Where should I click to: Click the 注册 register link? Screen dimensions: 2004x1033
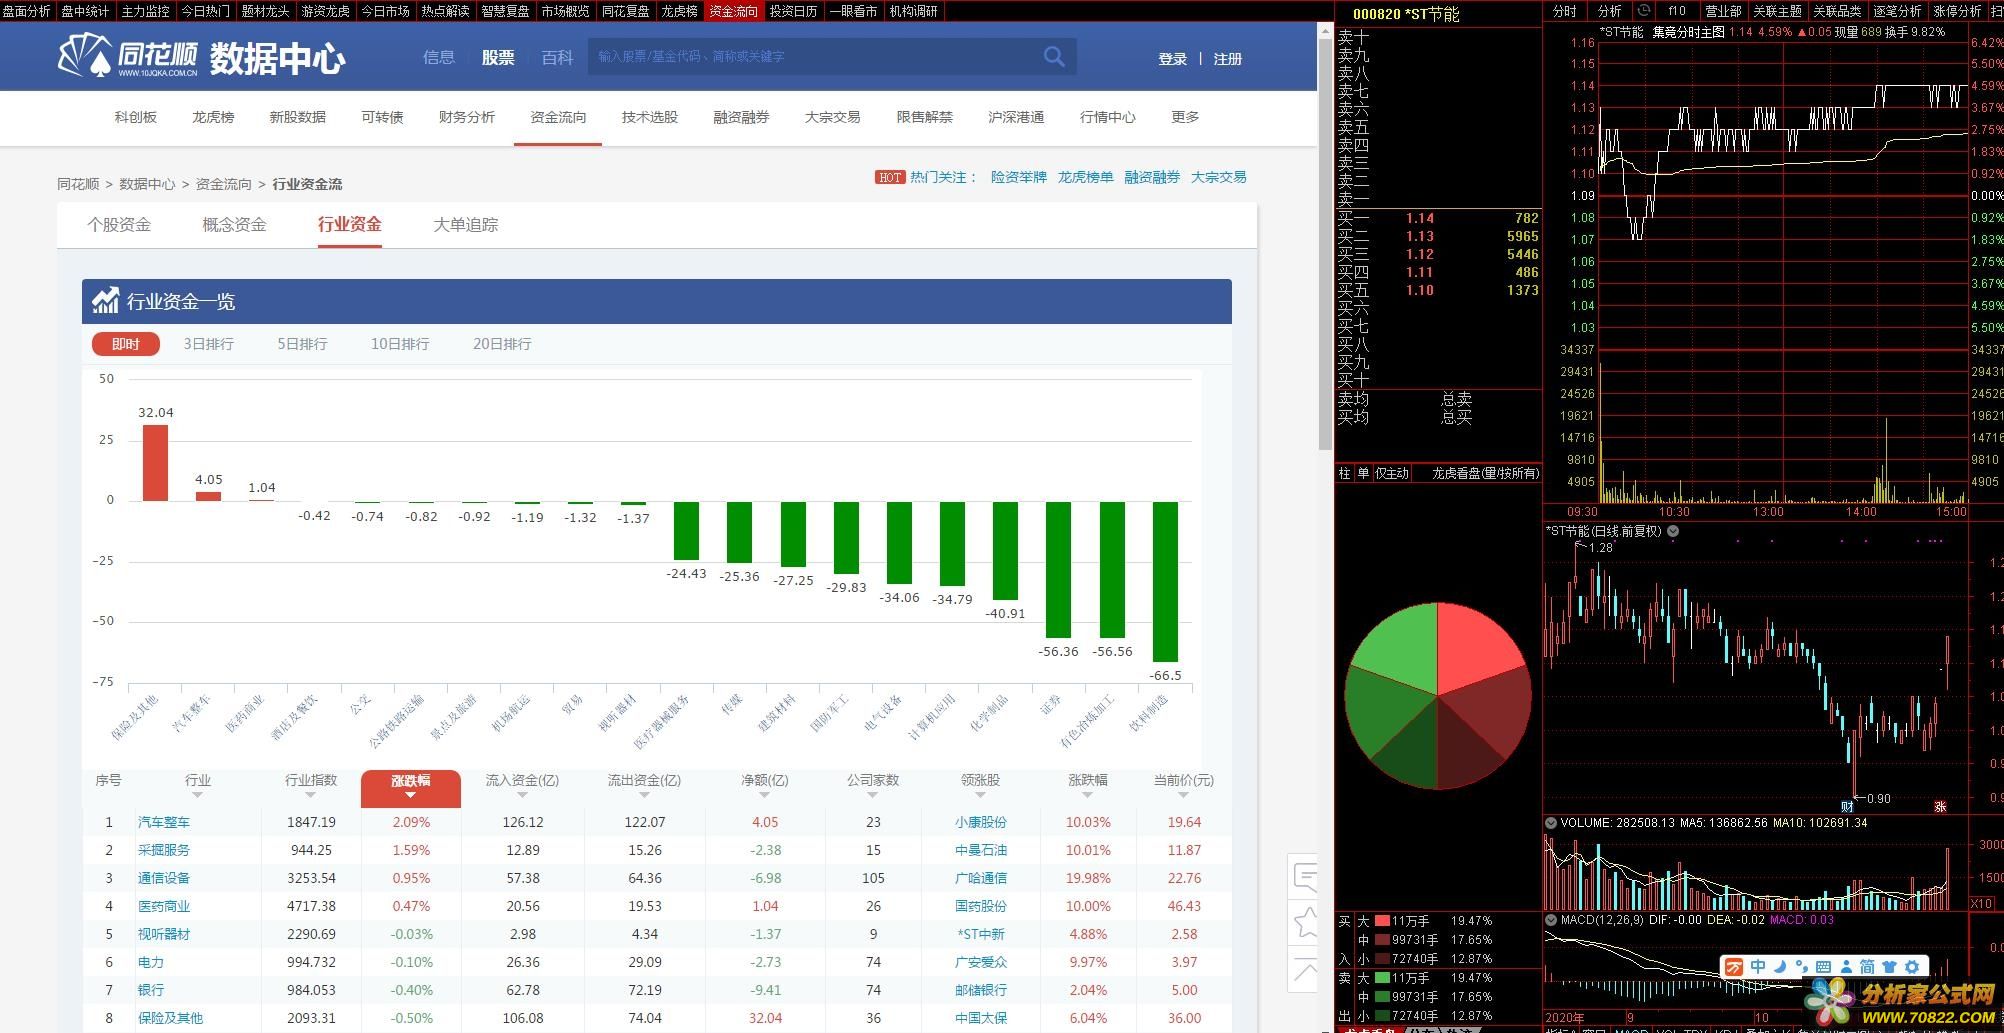pos(1228,59)
